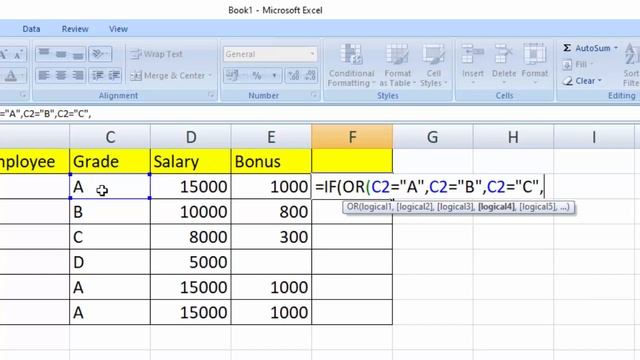
Task: Click inside the formula cell being edited
Action: pyautogui.click(x=429, y=187)
